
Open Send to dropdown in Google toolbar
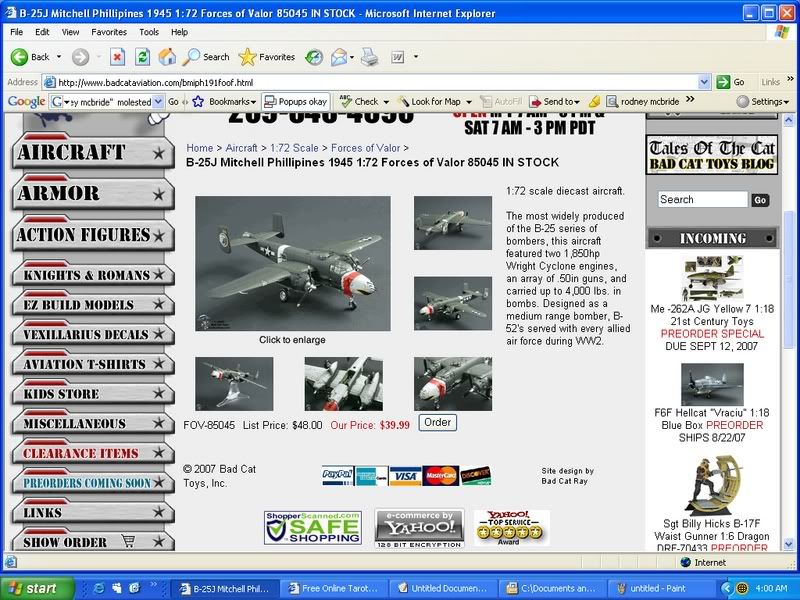577,102
